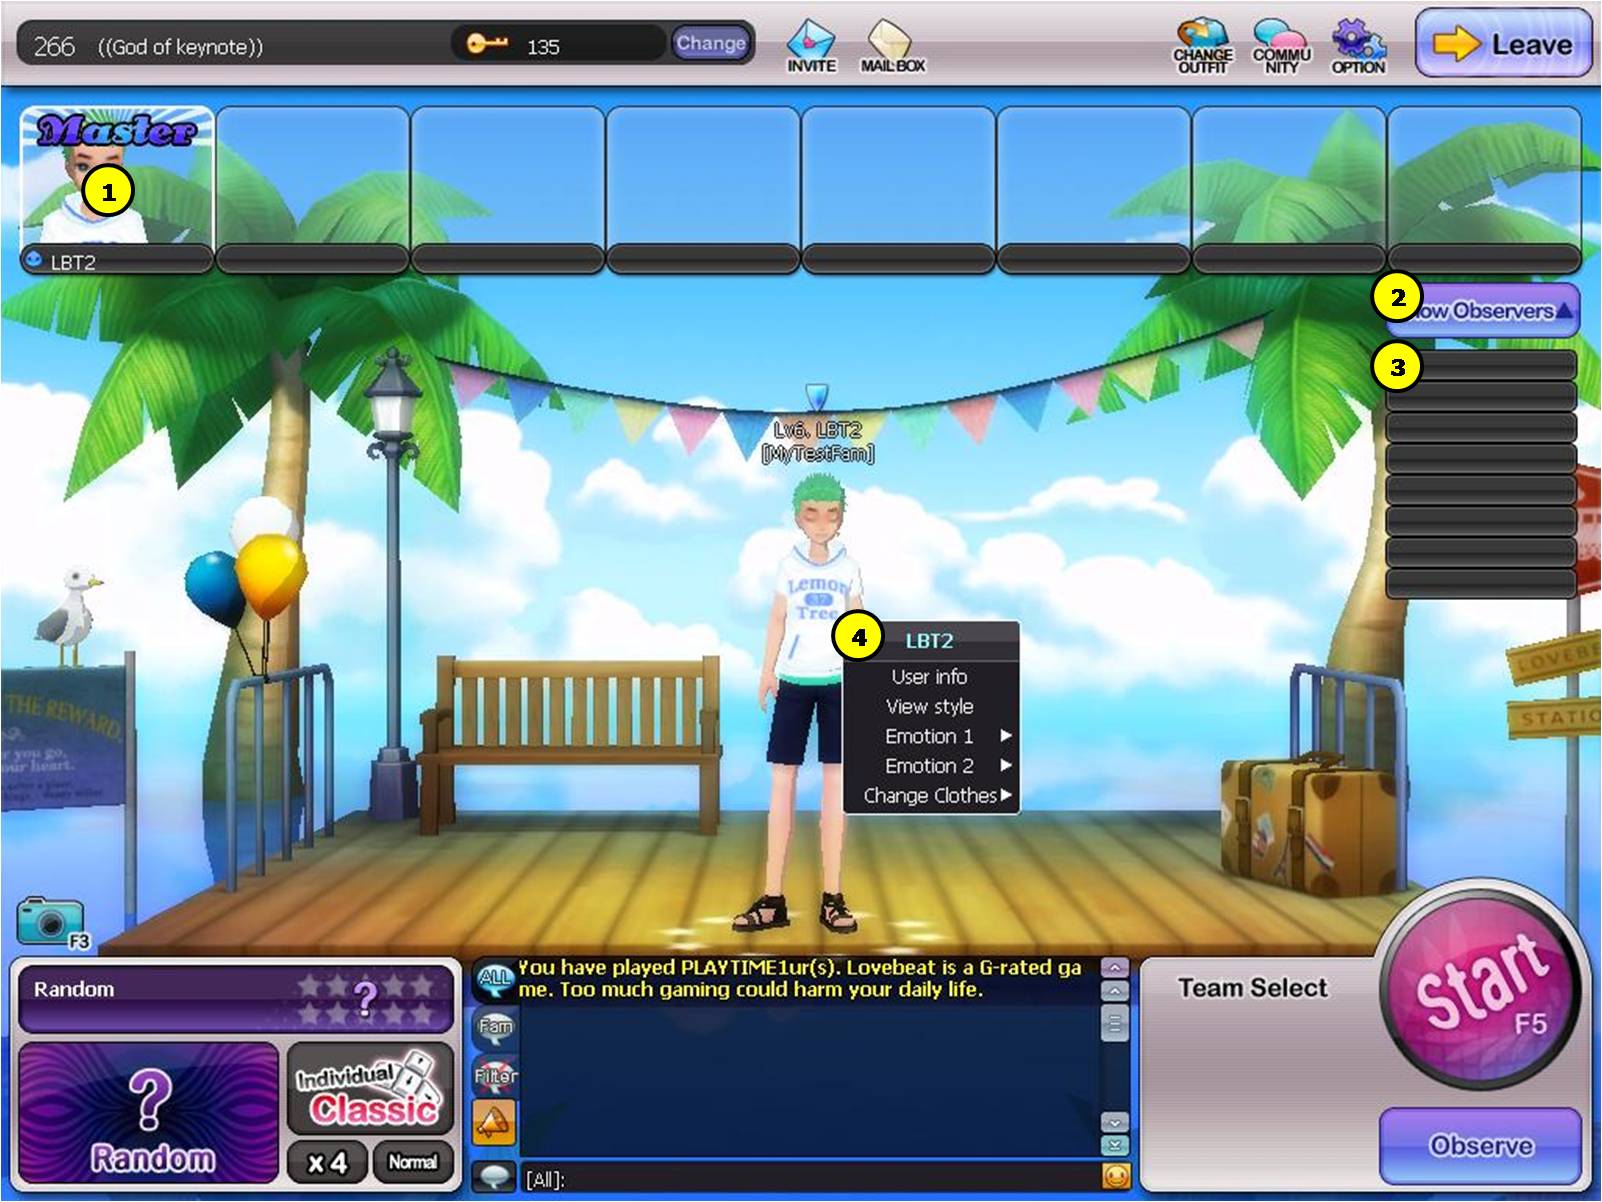Click the Change room settings button
This screenshot has width=1602, height=1202.
point(711,43)
